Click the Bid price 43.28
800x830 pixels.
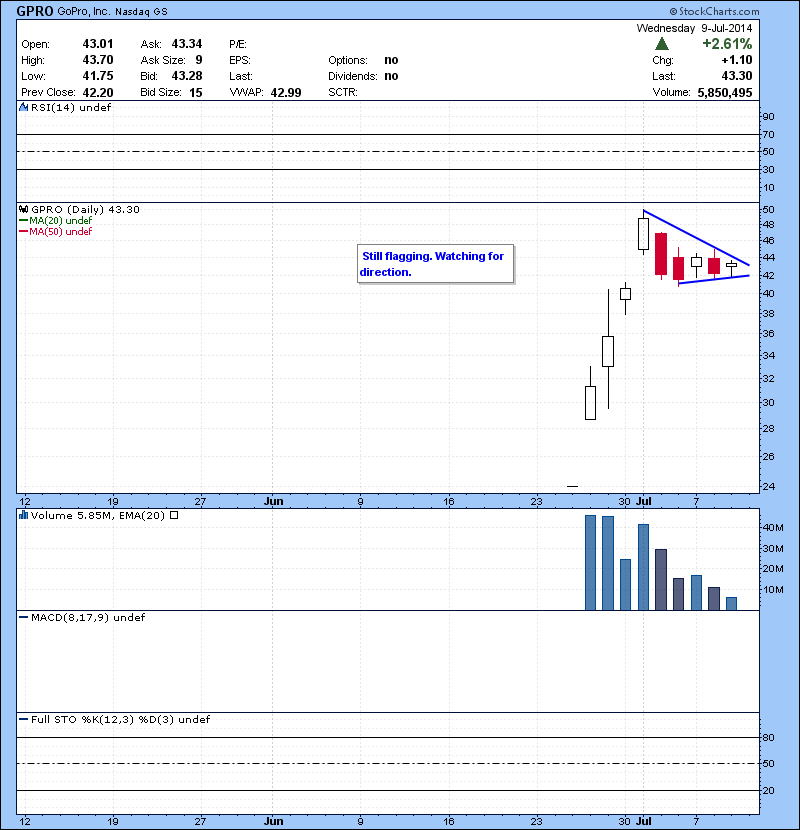(x=187, y=76)
